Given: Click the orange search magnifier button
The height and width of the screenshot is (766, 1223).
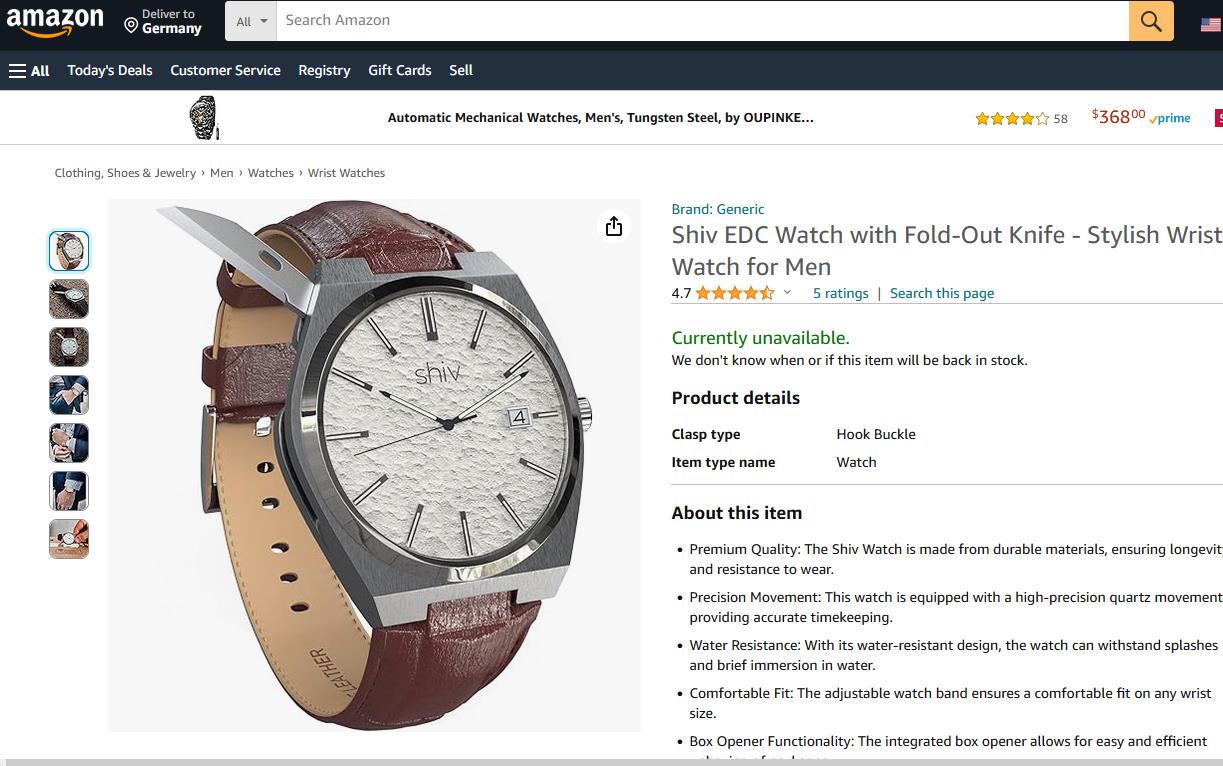Looking at the screenshot, I should point(1151,21).
